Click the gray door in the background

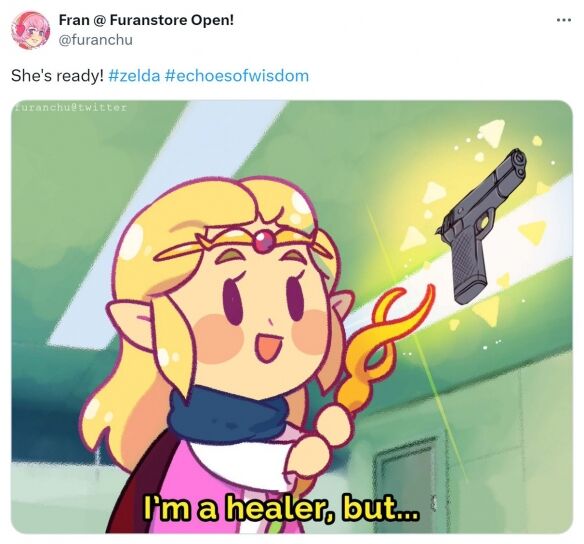[x=406, y=484]
